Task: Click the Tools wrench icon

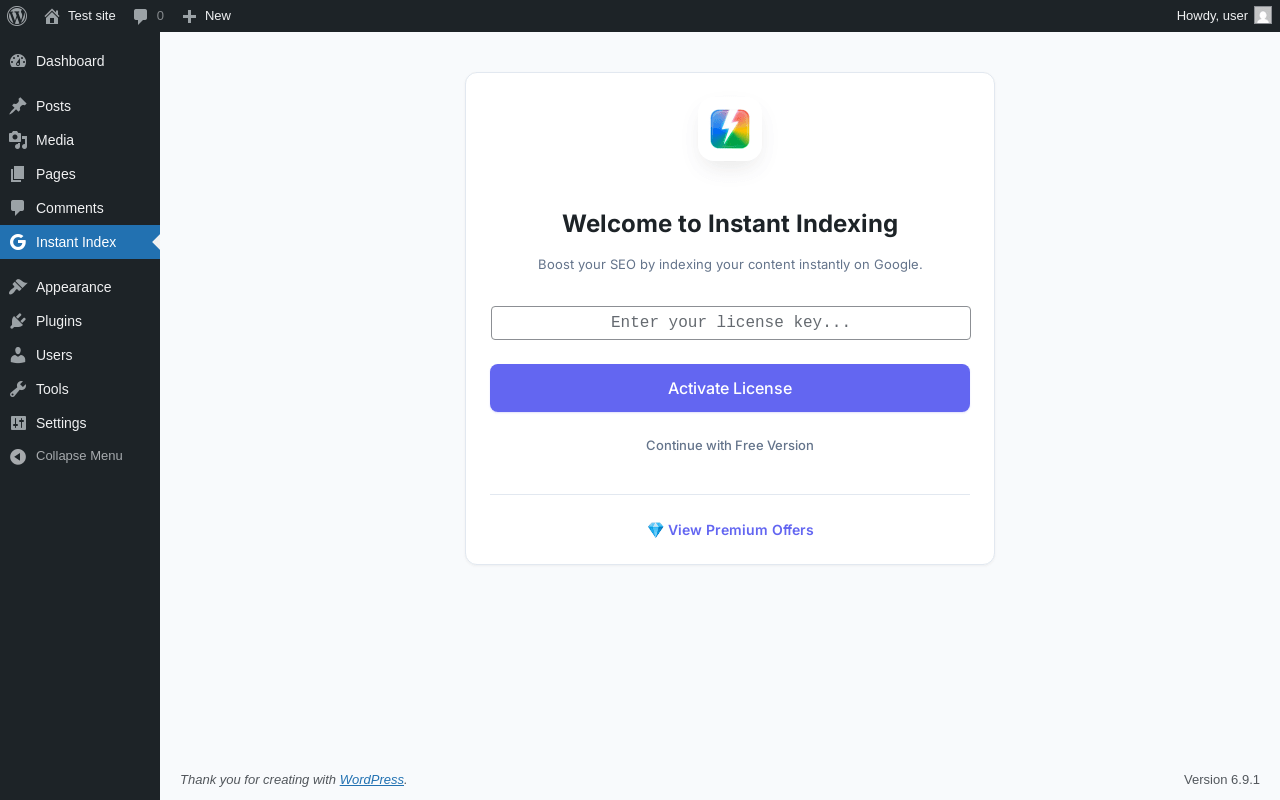Action: tap(18, 389)
